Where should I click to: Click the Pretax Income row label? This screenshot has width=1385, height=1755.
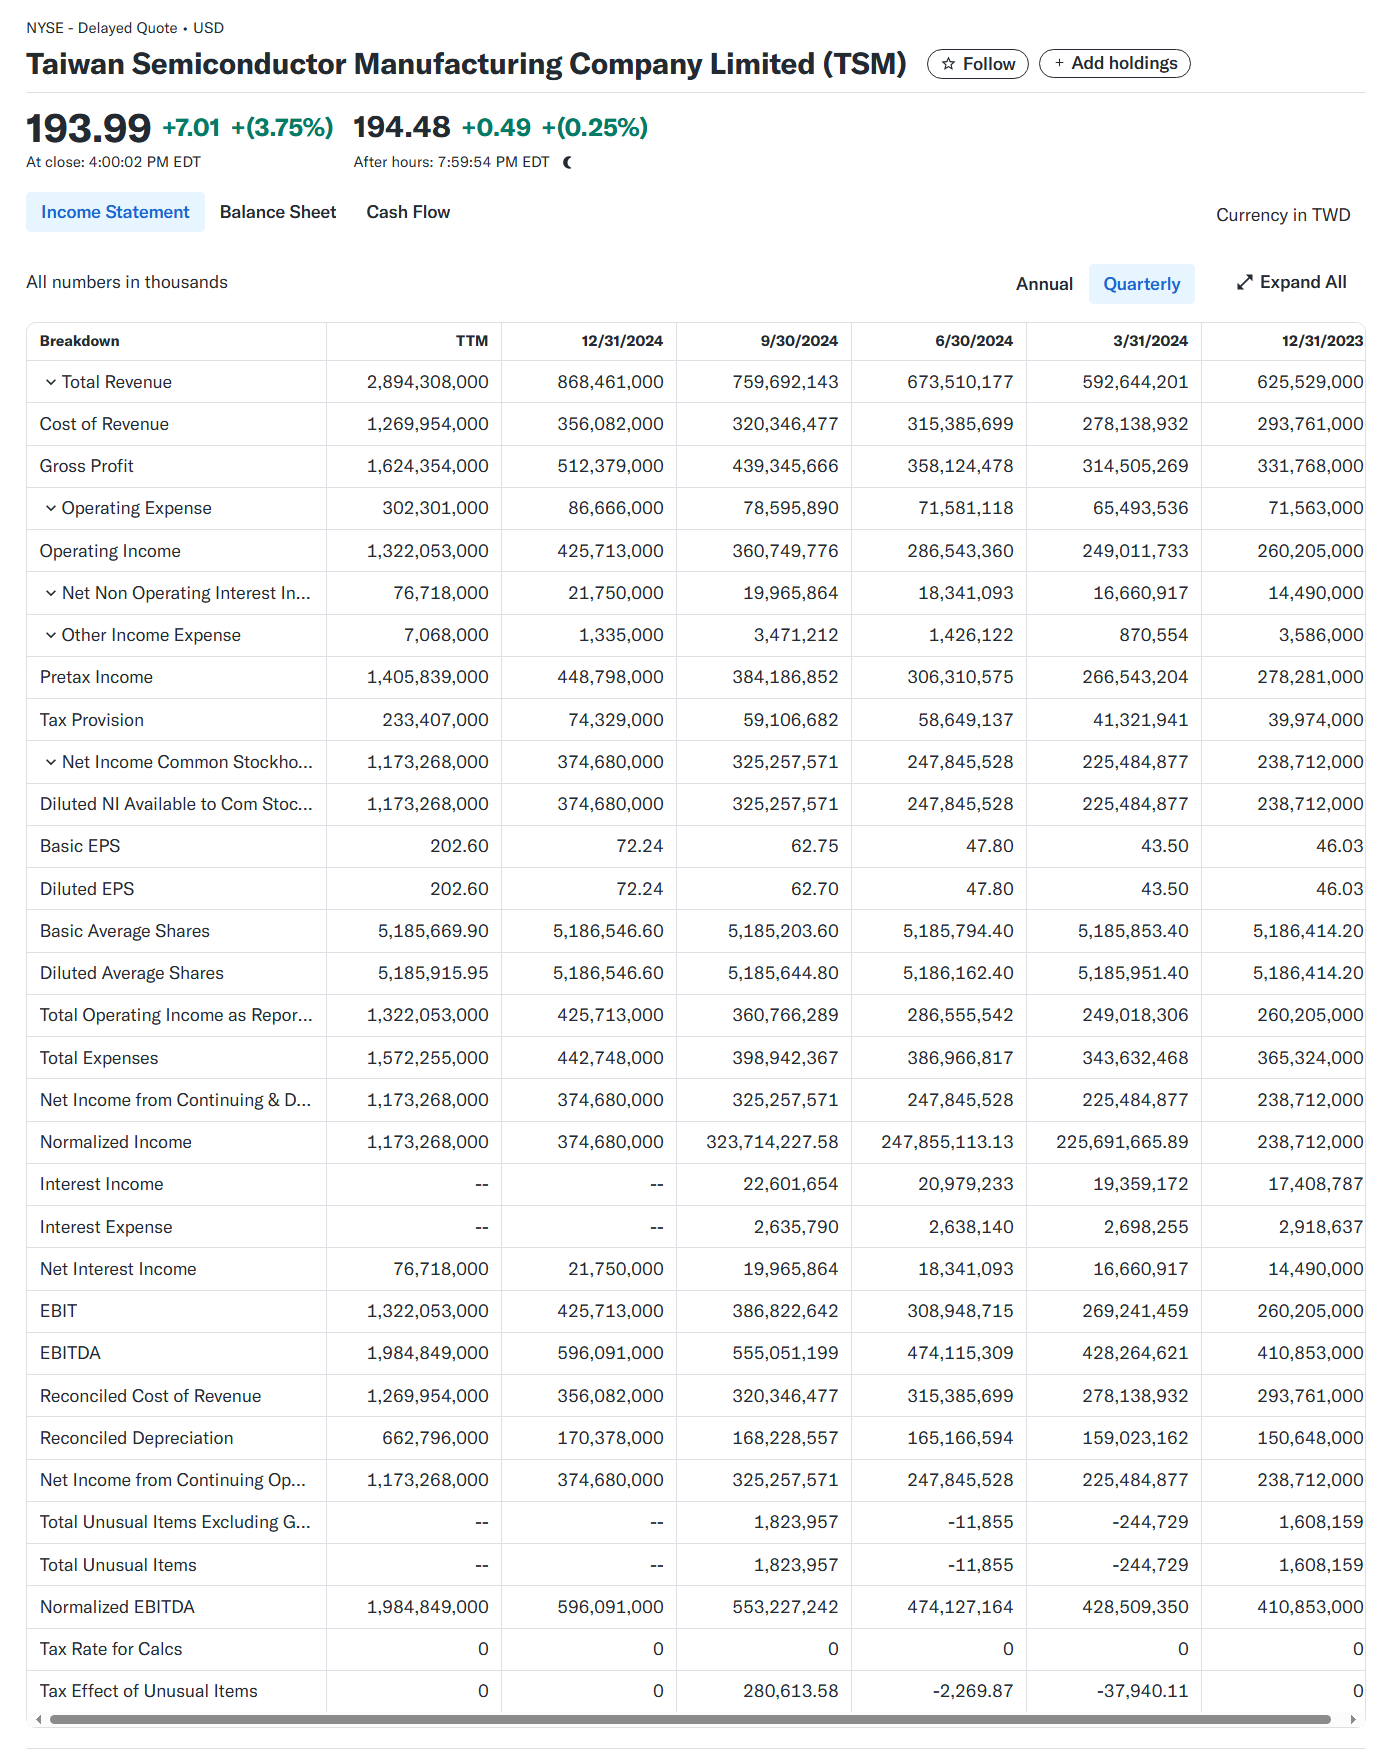(96, 677)
